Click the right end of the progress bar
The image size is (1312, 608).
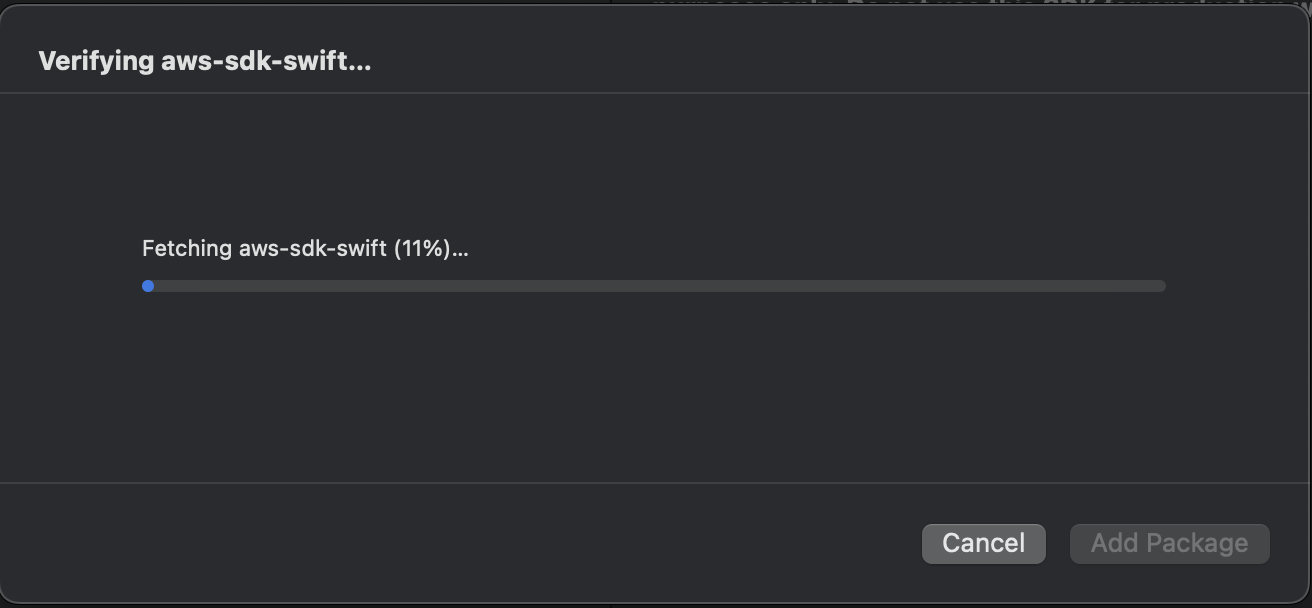point(1160,286)
